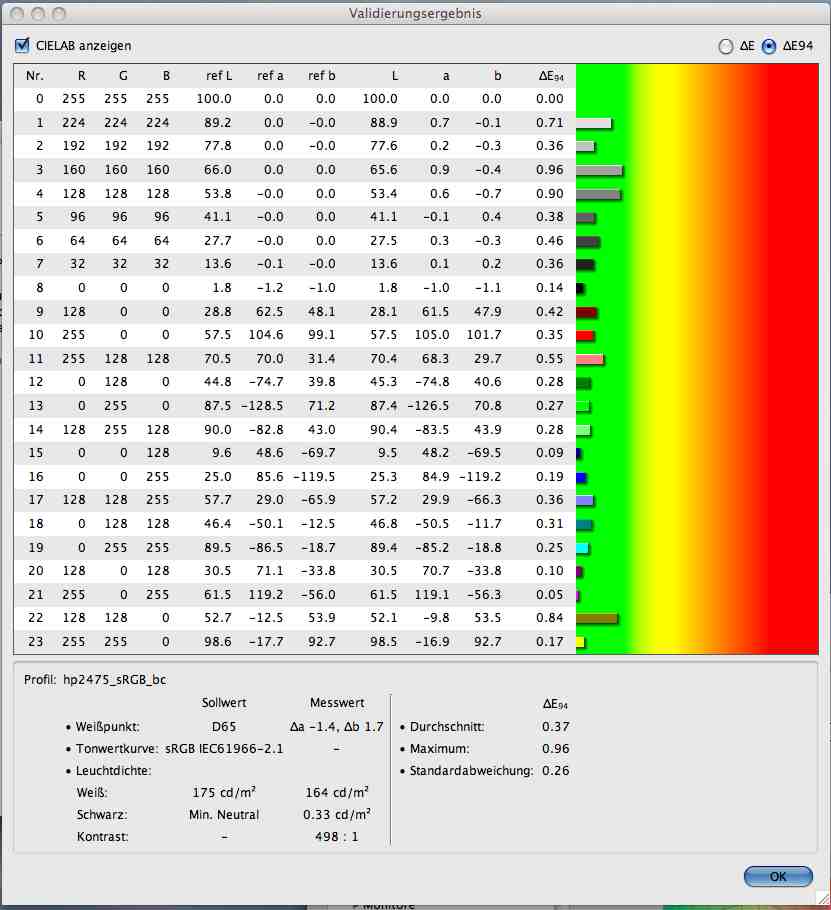Click the Nr. column header
This screenshot has width=831, height=910.
pyautogui.click(x=35, y=75)
